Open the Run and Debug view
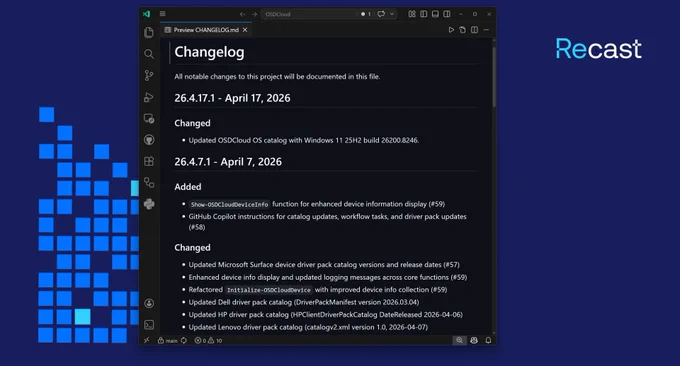The width and height of the screenshot is (680, 366). tap(149, 97)
